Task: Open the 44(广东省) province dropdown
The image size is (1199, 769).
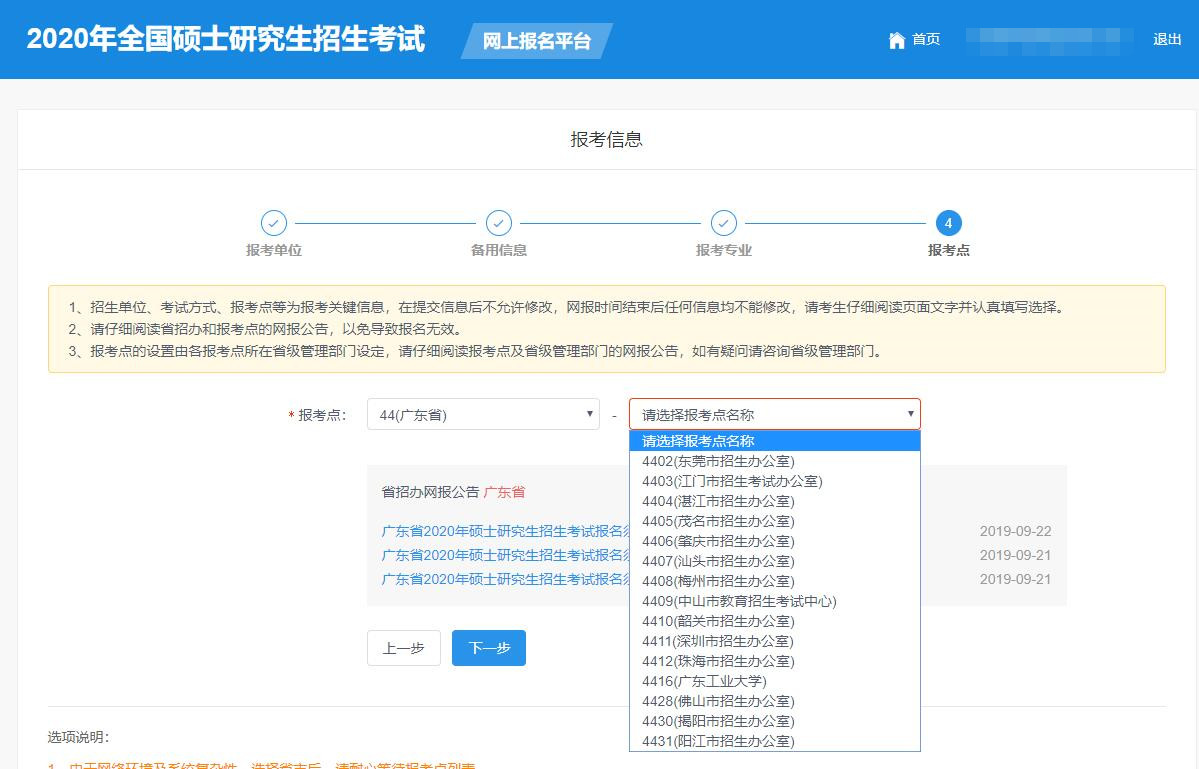Action: click(x=482, y=413)
